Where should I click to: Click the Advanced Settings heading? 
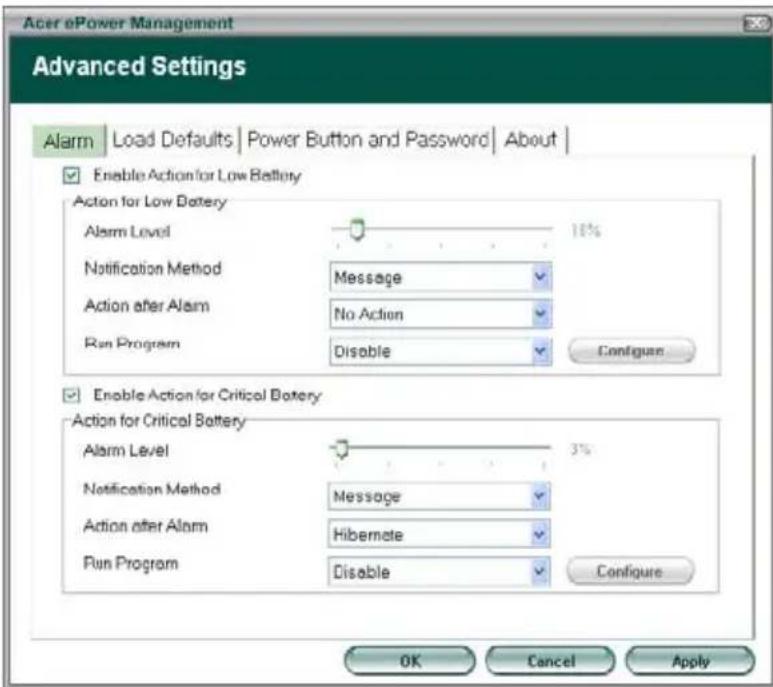[139, 67]
